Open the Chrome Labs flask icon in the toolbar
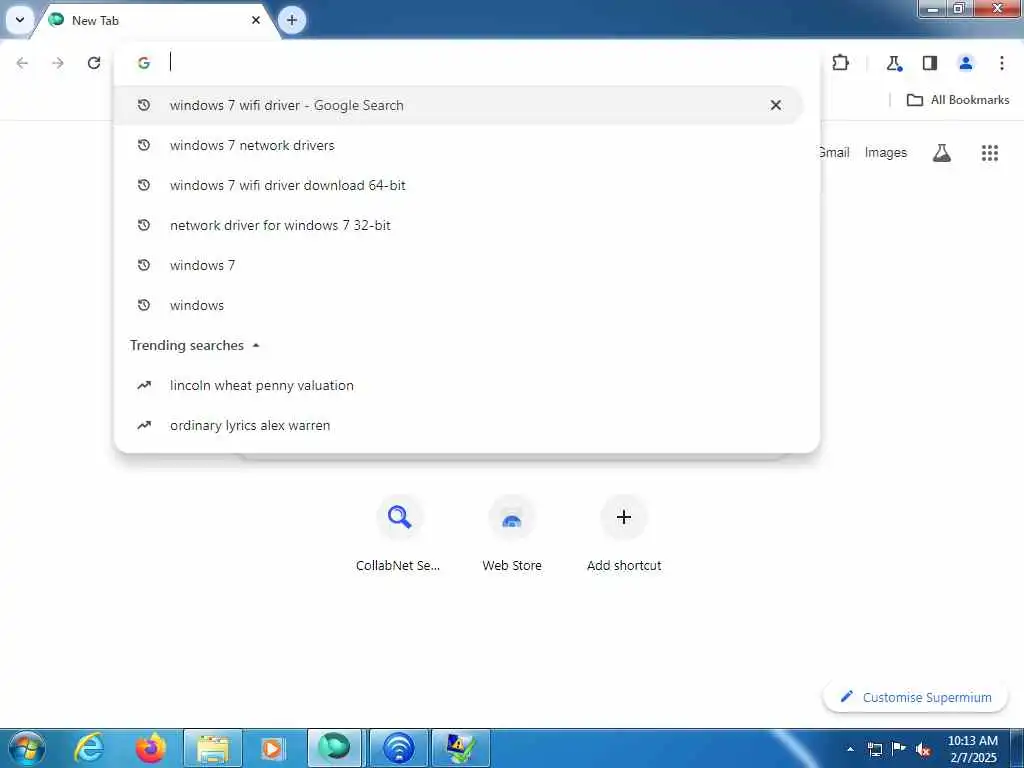The image size is (1024, 768). coord(893,63)
